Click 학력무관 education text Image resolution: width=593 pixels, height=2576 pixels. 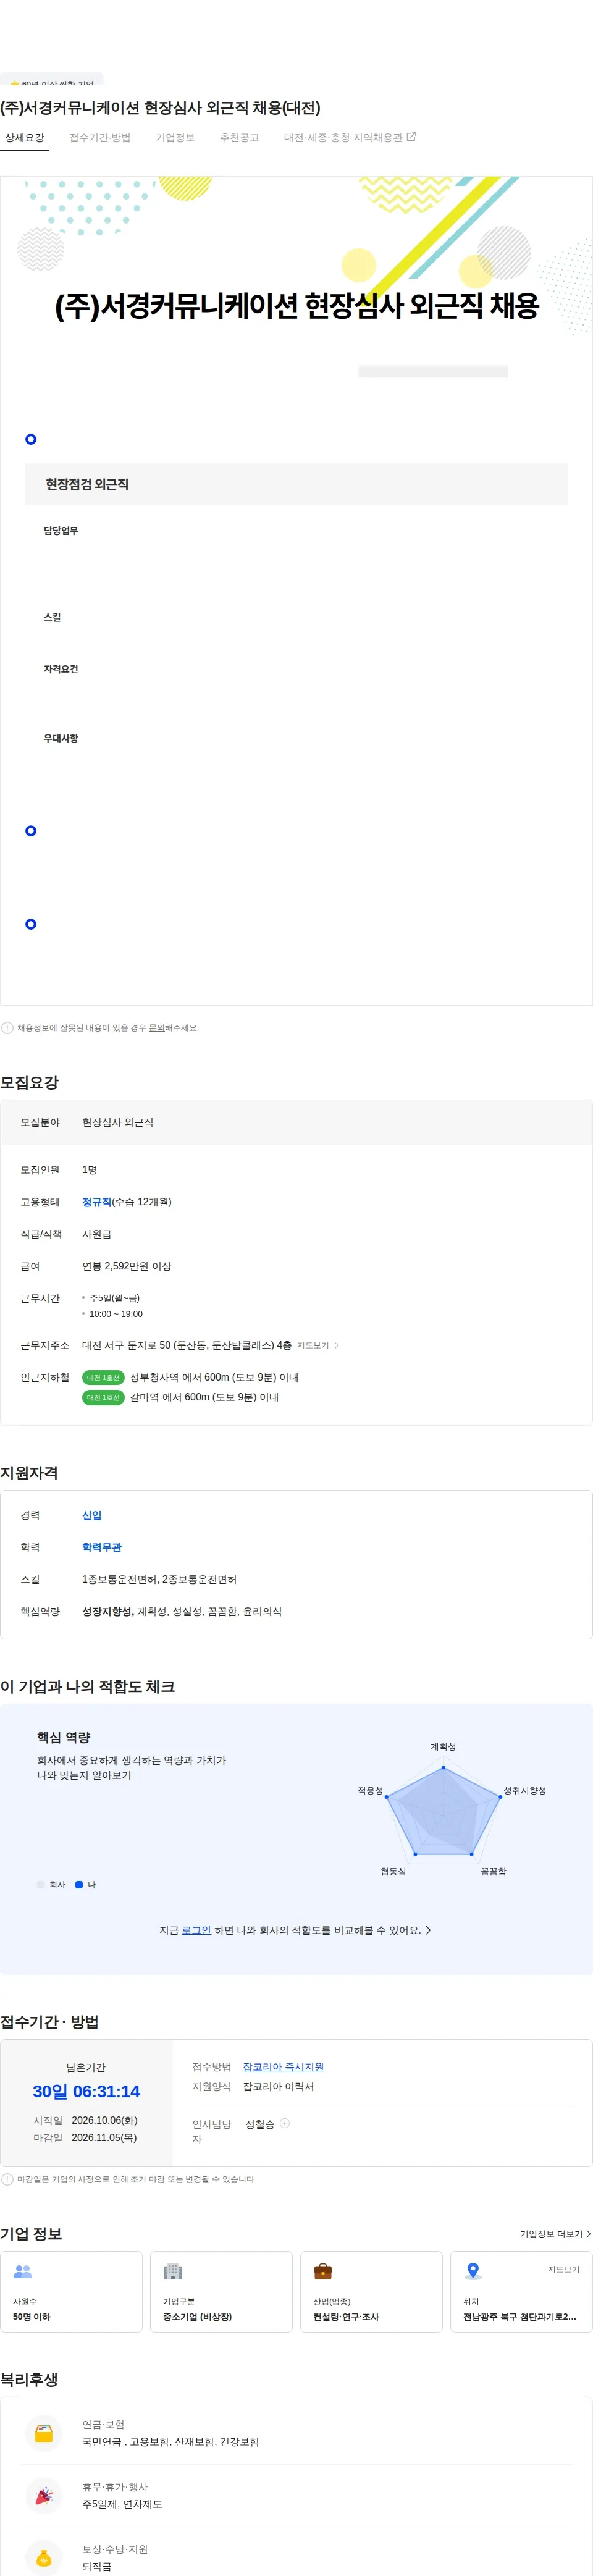102,1547
